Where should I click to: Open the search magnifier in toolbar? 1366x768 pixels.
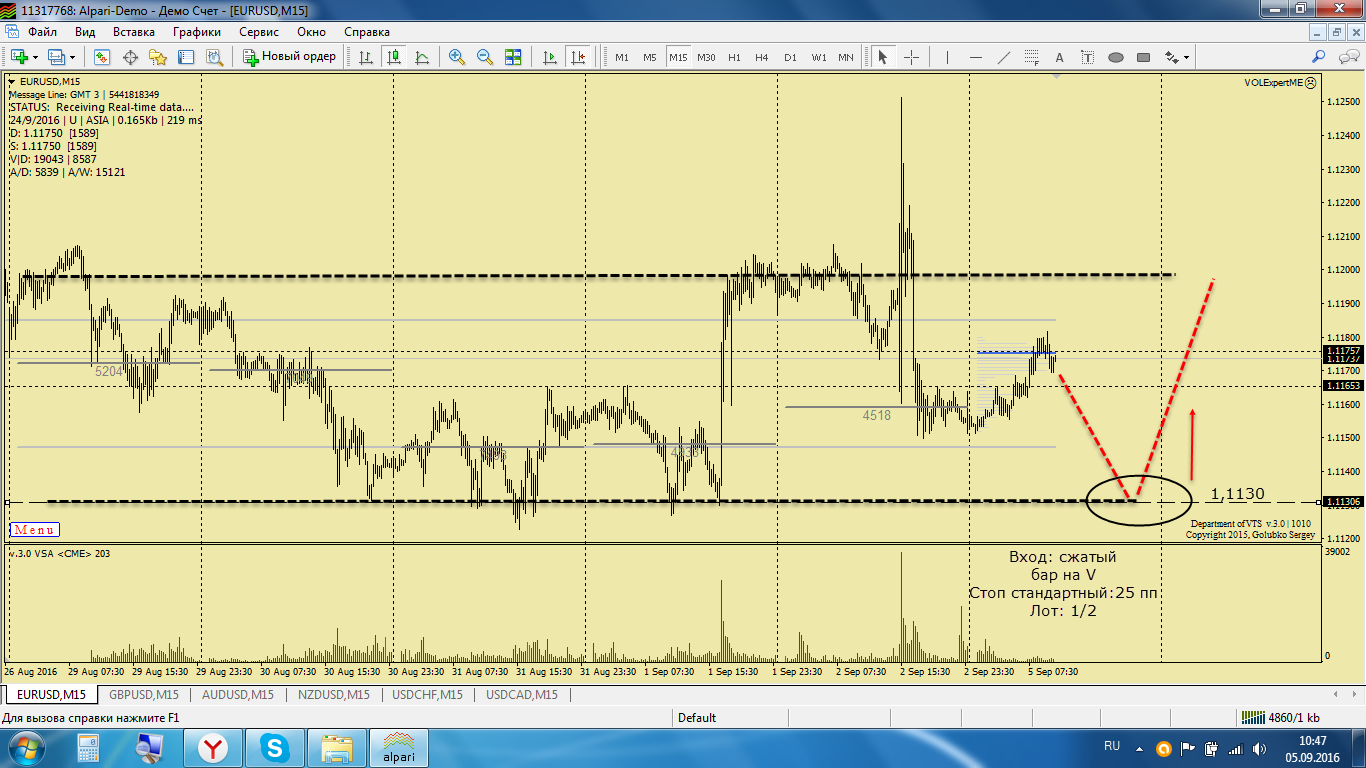[1319, 57]
